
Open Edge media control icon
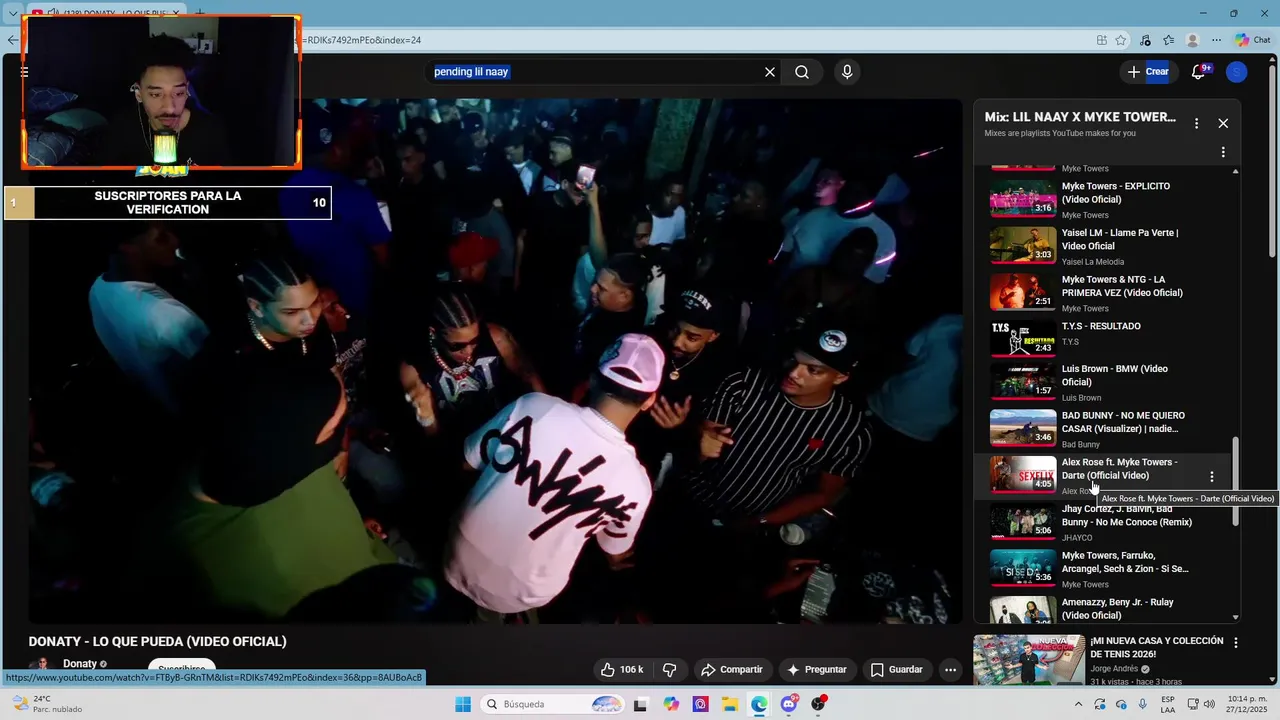point(1145,40)
